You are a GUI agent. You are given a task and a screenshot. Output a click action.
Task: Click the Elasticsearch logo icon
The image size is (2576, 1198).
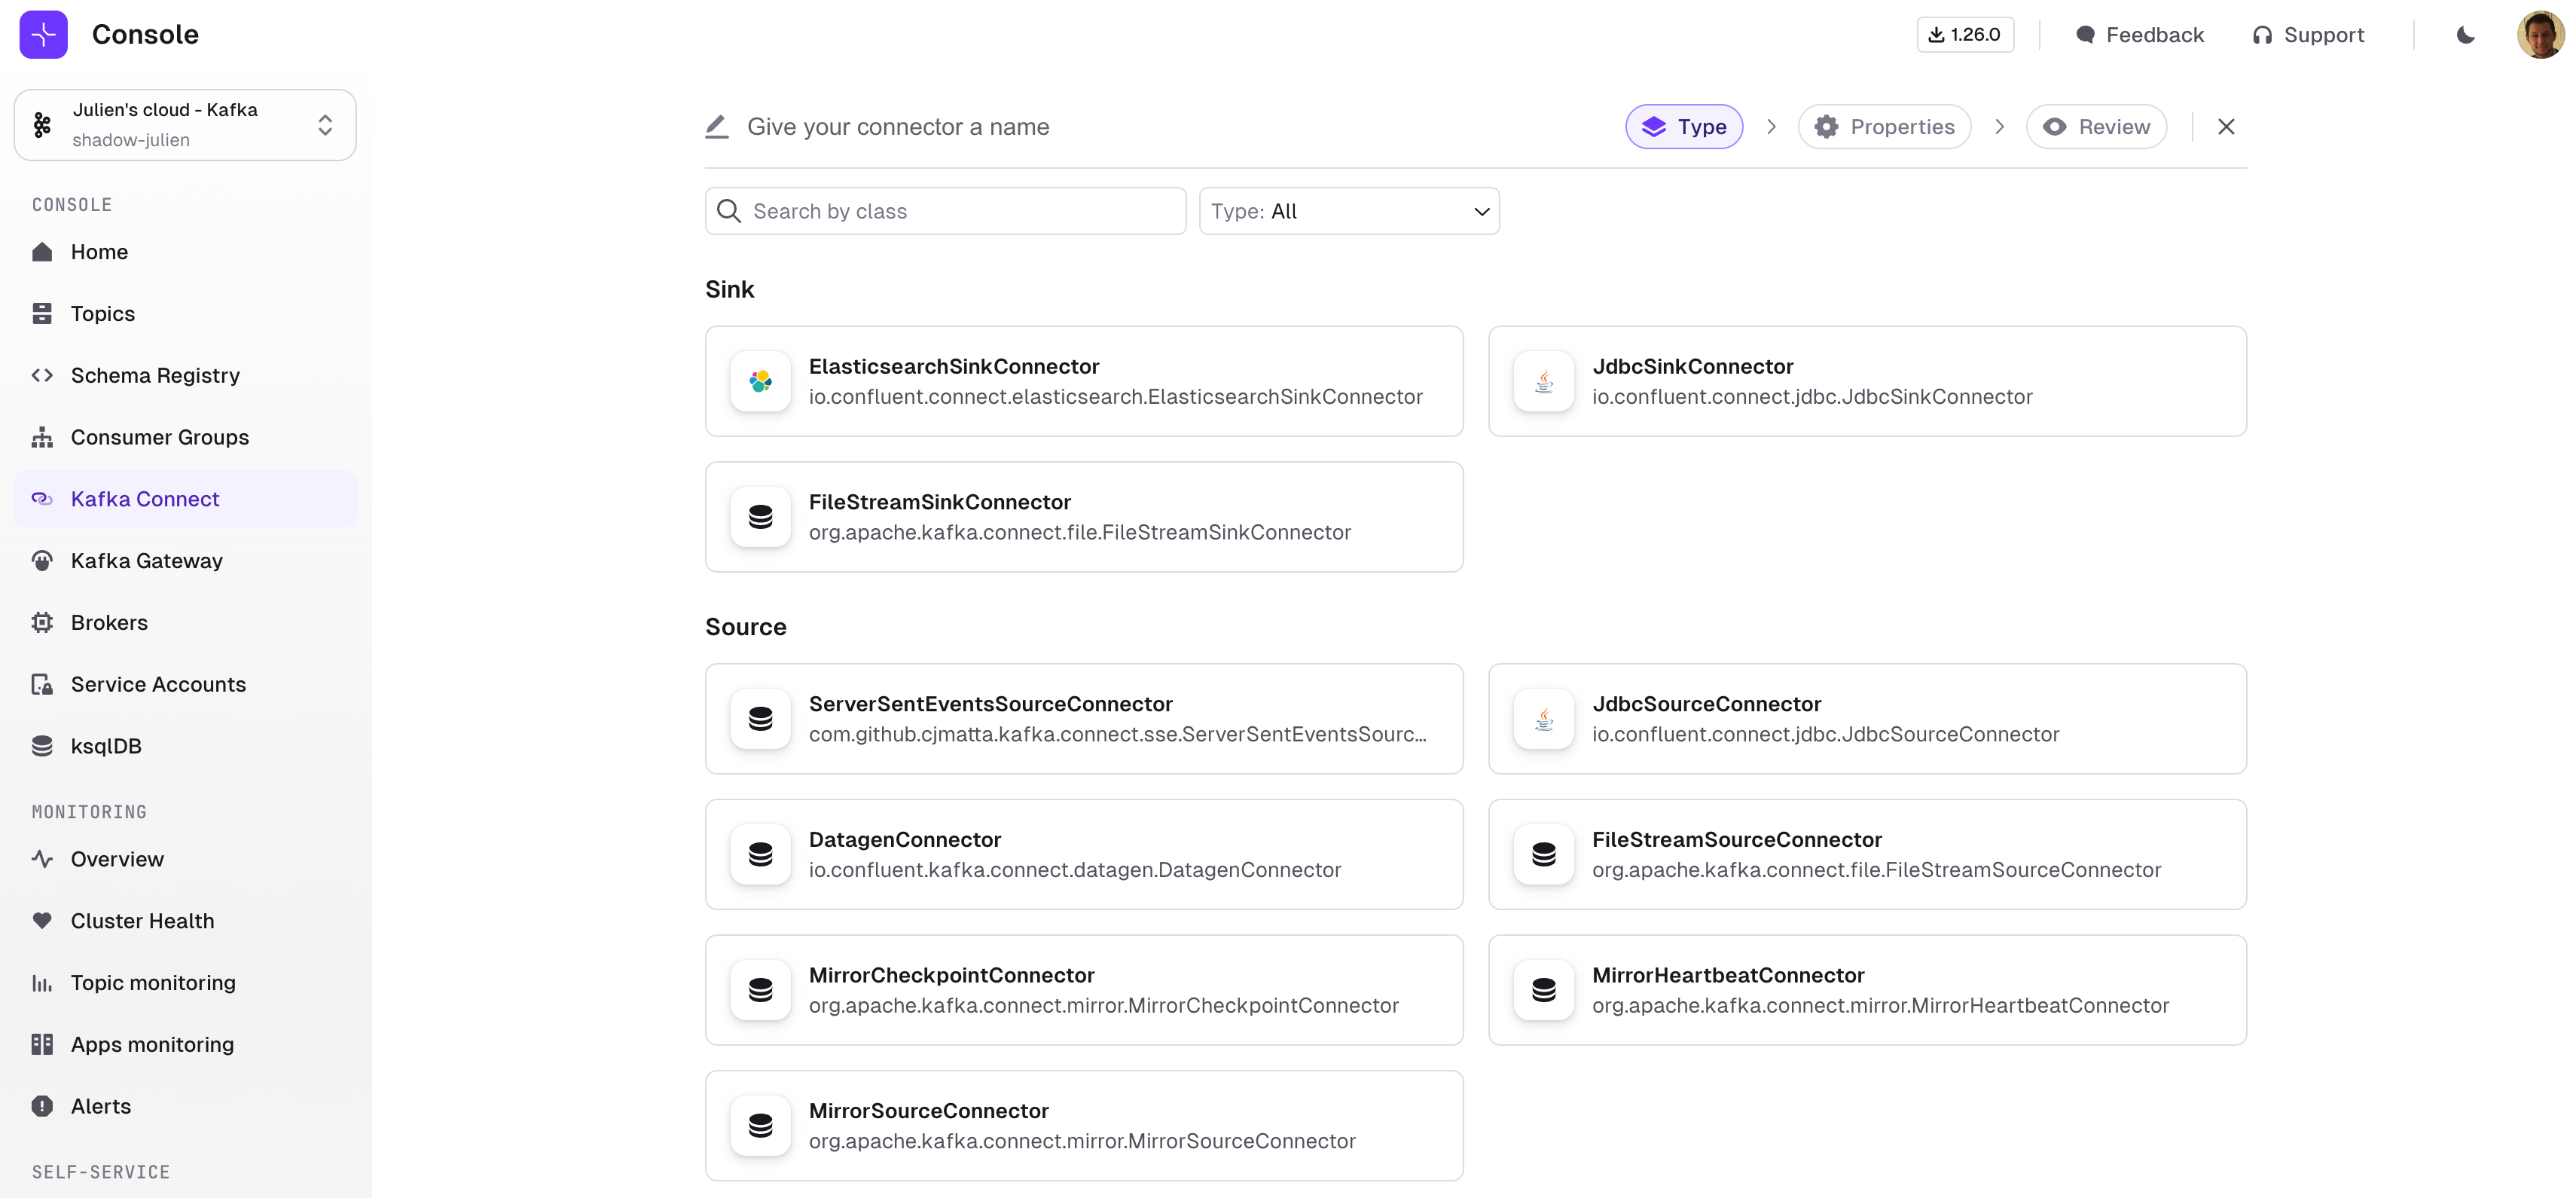click(761, 381)
